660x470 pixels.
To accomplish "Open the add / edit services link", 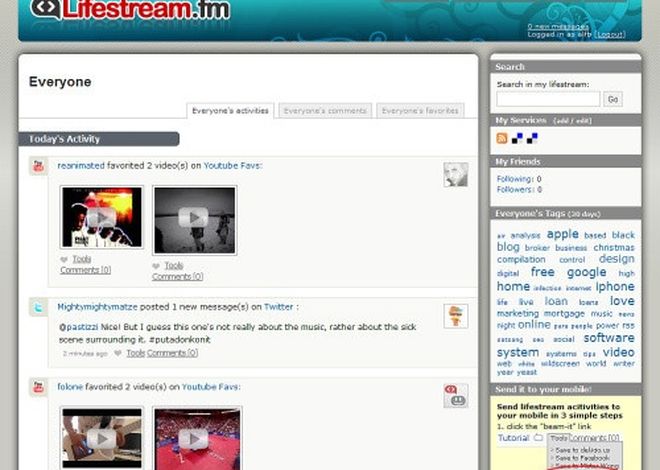I will point(572,121).
